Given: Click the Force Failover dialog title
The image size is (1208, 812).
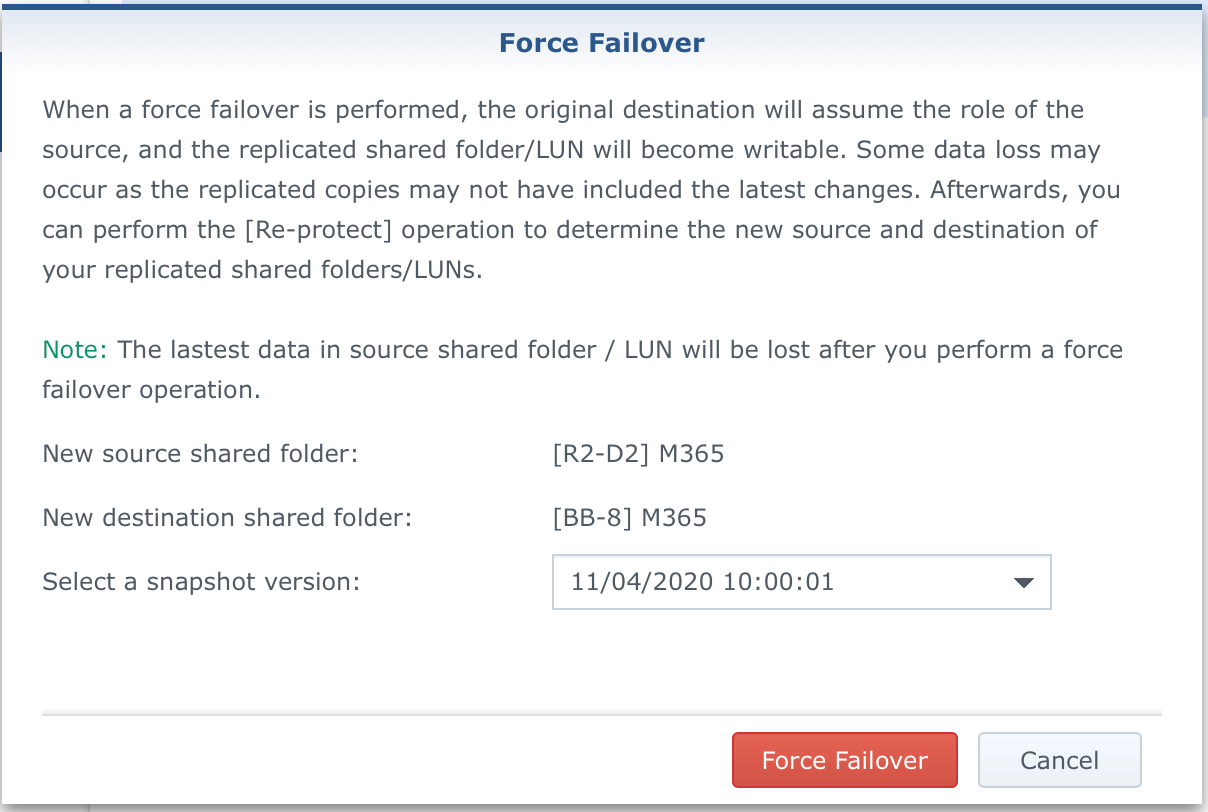Looking at the screenshot, I should tap(602, 43).
